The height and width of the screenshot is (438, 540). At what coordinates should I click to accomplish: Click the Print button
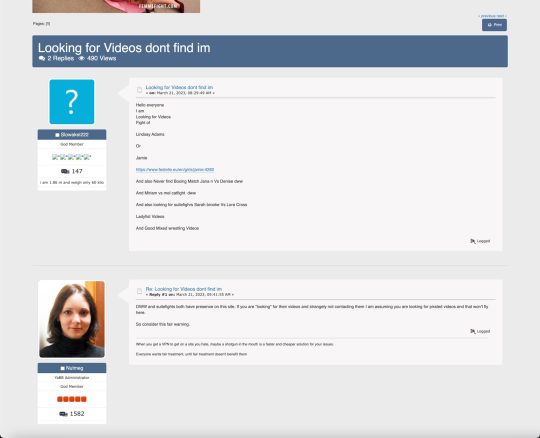coord(494,25)
